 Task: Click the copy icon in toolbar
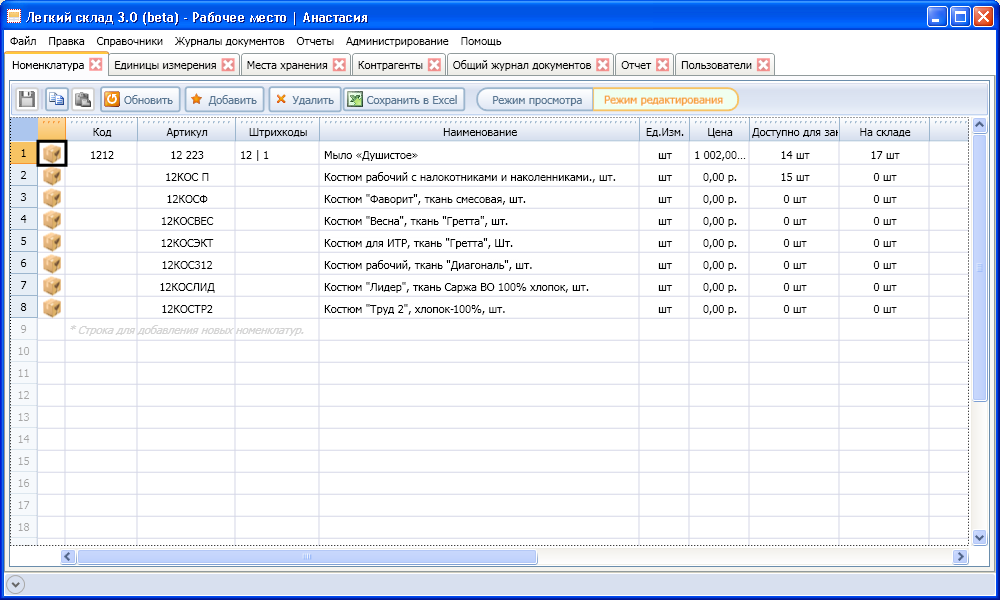56,99
